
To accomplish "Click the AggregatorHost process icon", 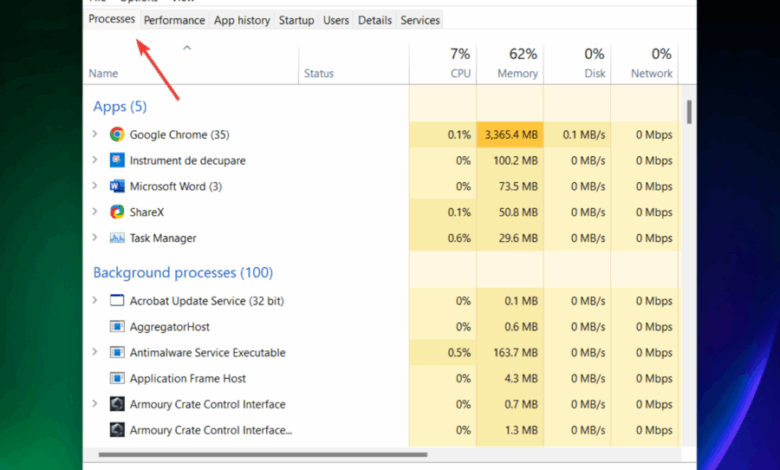I will click(117, 326).
